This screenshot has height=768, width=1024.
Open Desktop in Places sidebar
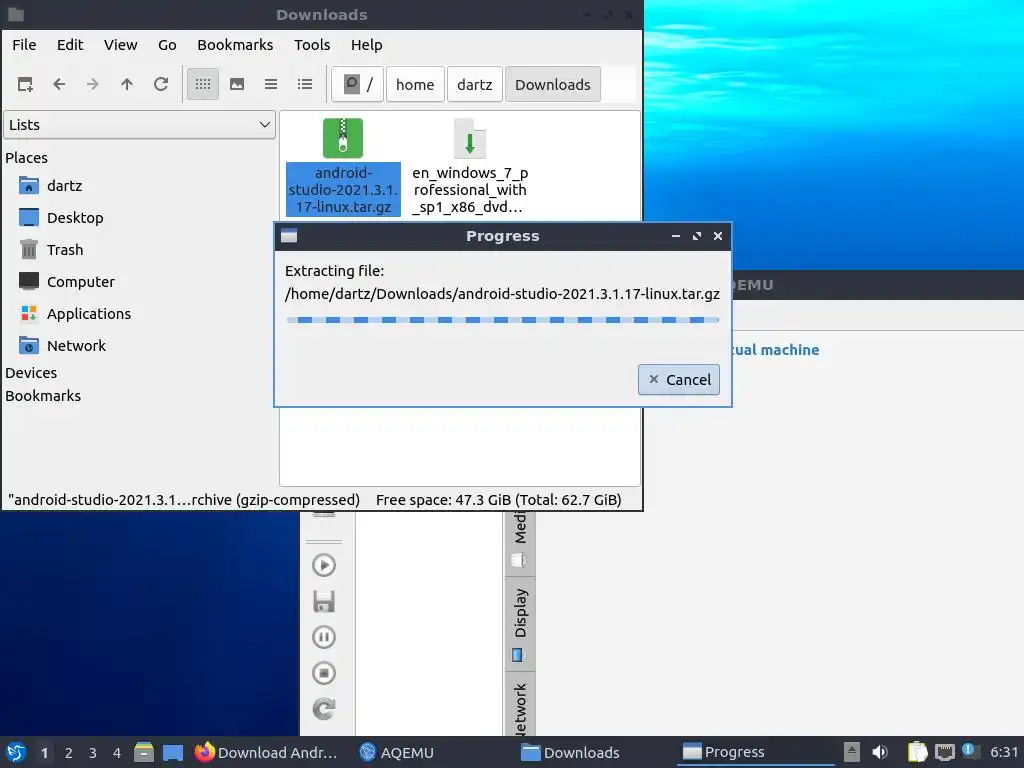click(x=74, y=218)
